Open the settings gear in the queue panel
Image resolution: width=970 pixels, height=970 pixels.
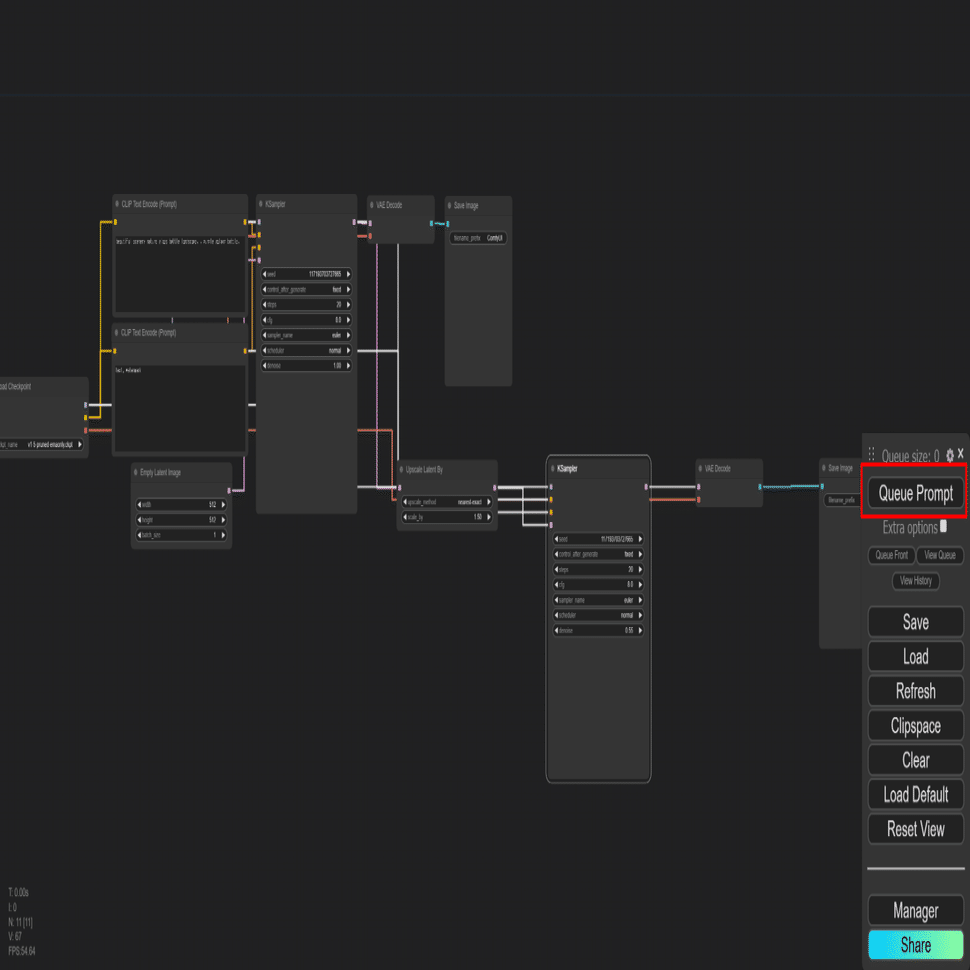tap(950, 456)
